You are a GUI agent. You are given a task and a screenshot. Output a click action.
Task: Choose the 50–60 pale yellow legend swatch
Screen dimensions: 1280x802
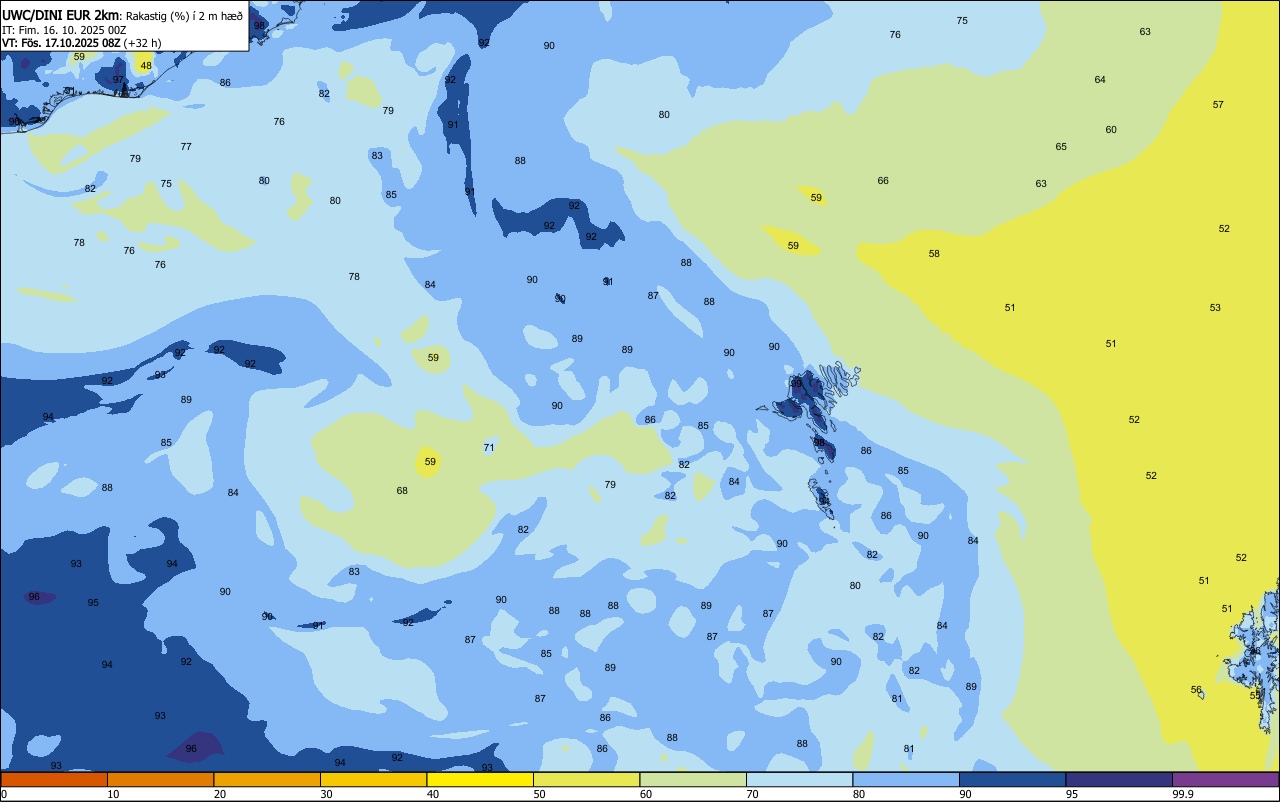[x=586, y=779]
